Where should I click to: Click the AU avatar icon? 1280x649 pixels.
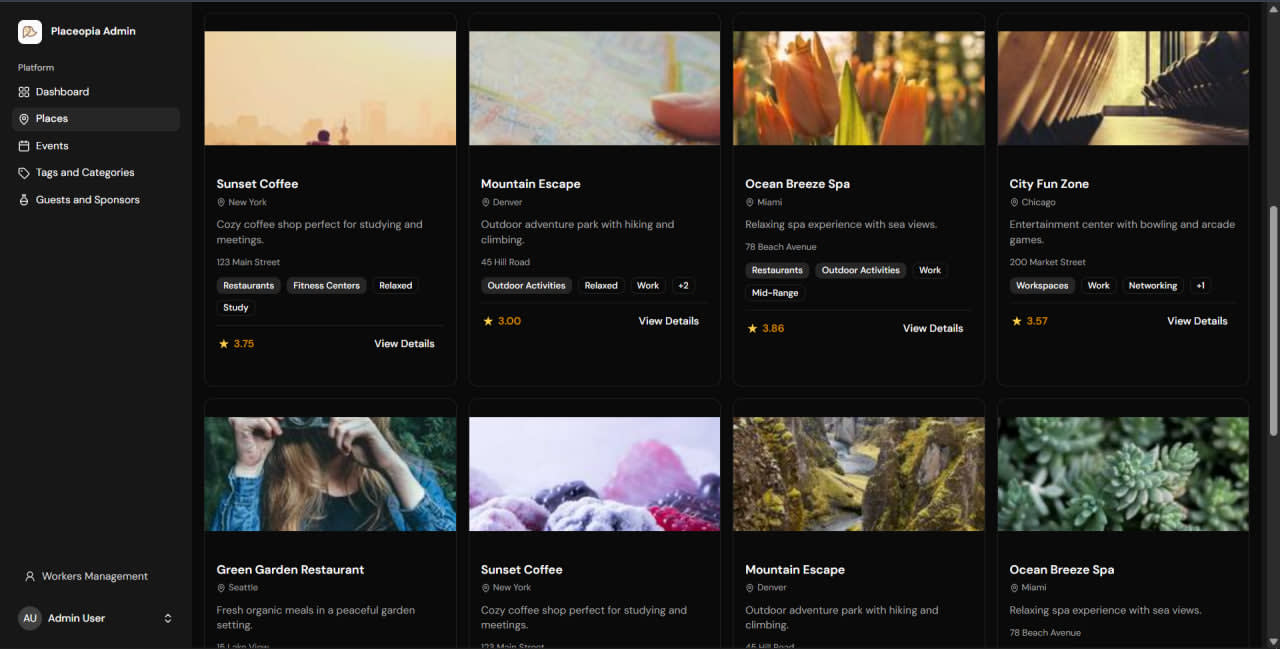(30, 618)
